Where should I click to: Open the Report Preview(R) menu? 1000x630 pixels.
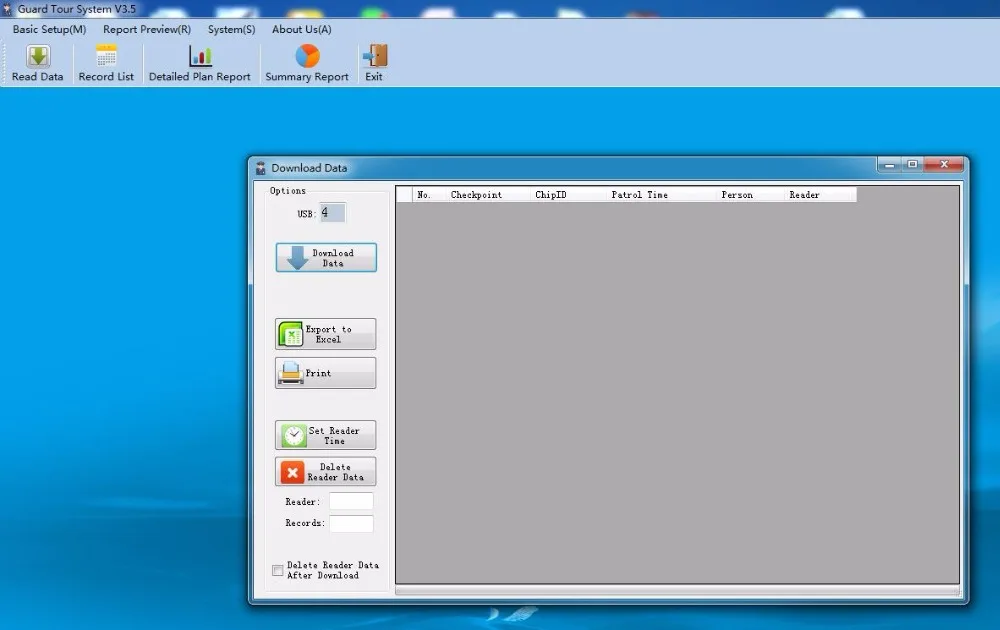click(147, 29)
